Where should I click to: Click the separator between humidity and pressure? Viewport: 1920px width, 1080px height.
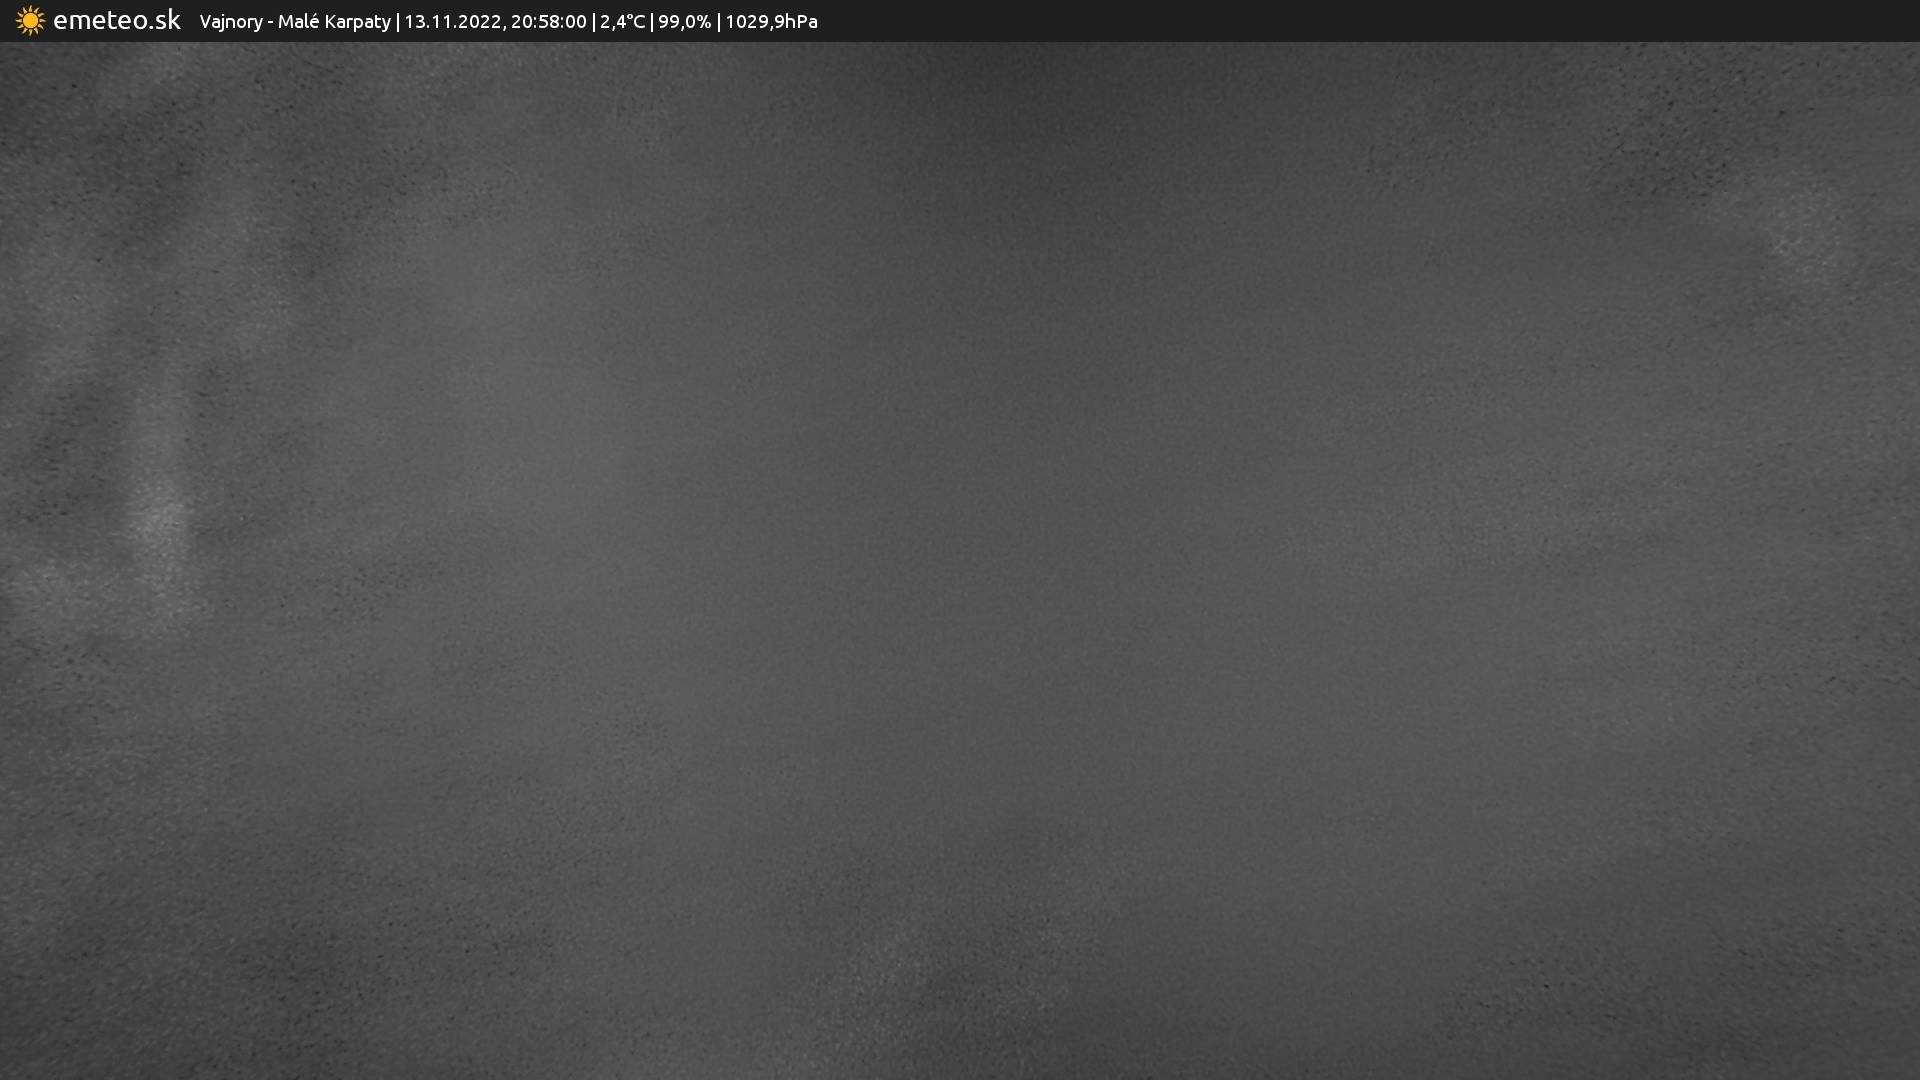(718, 22)
